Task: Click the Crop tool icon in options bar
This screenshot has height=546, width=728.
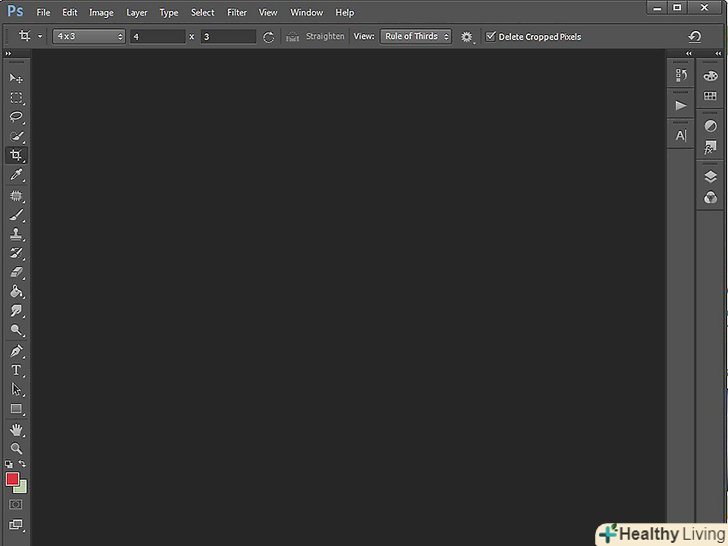Action: click(25, 36)
